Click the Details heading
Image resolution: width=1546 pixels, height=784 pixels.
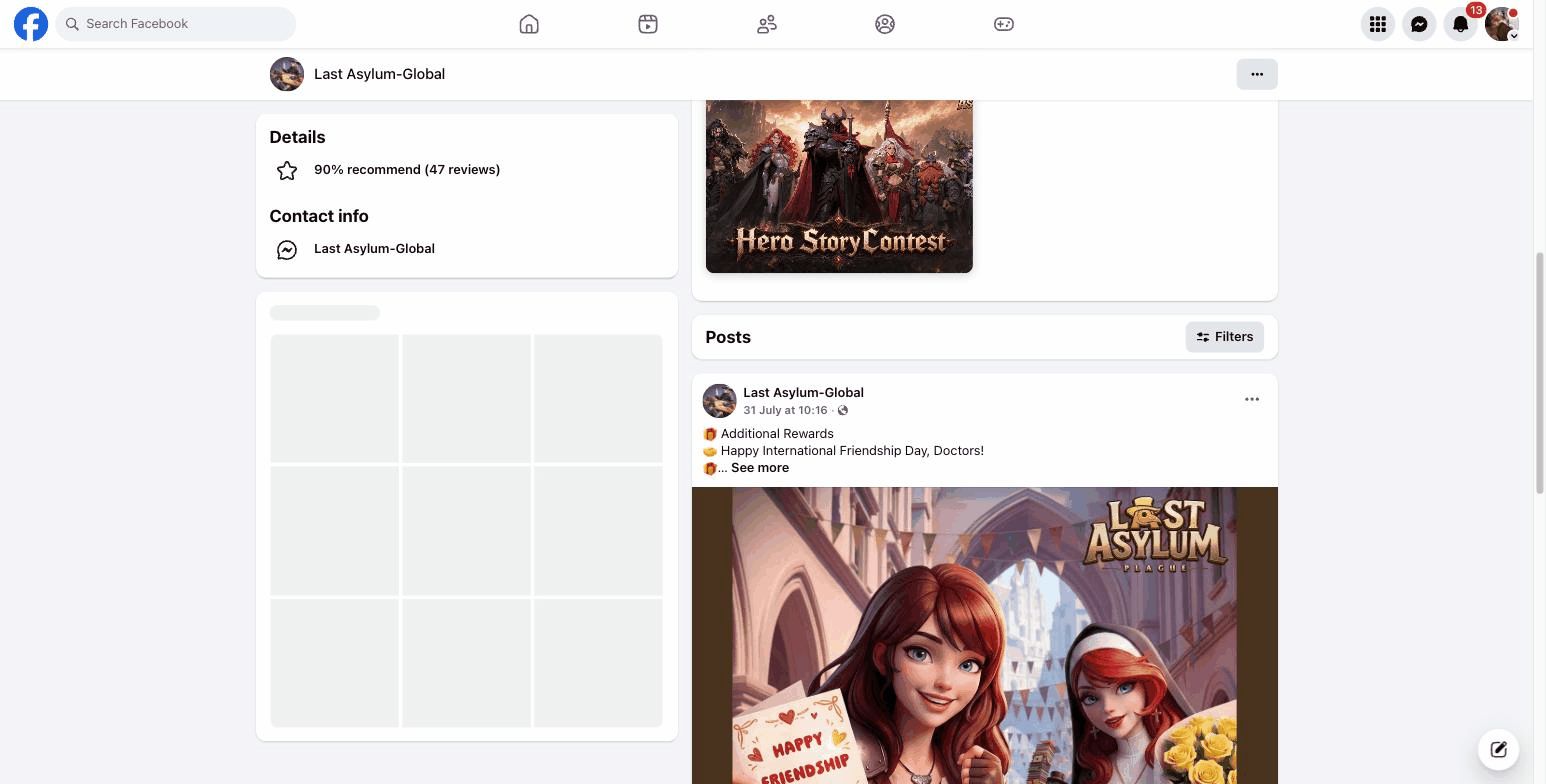coord(297,137)
